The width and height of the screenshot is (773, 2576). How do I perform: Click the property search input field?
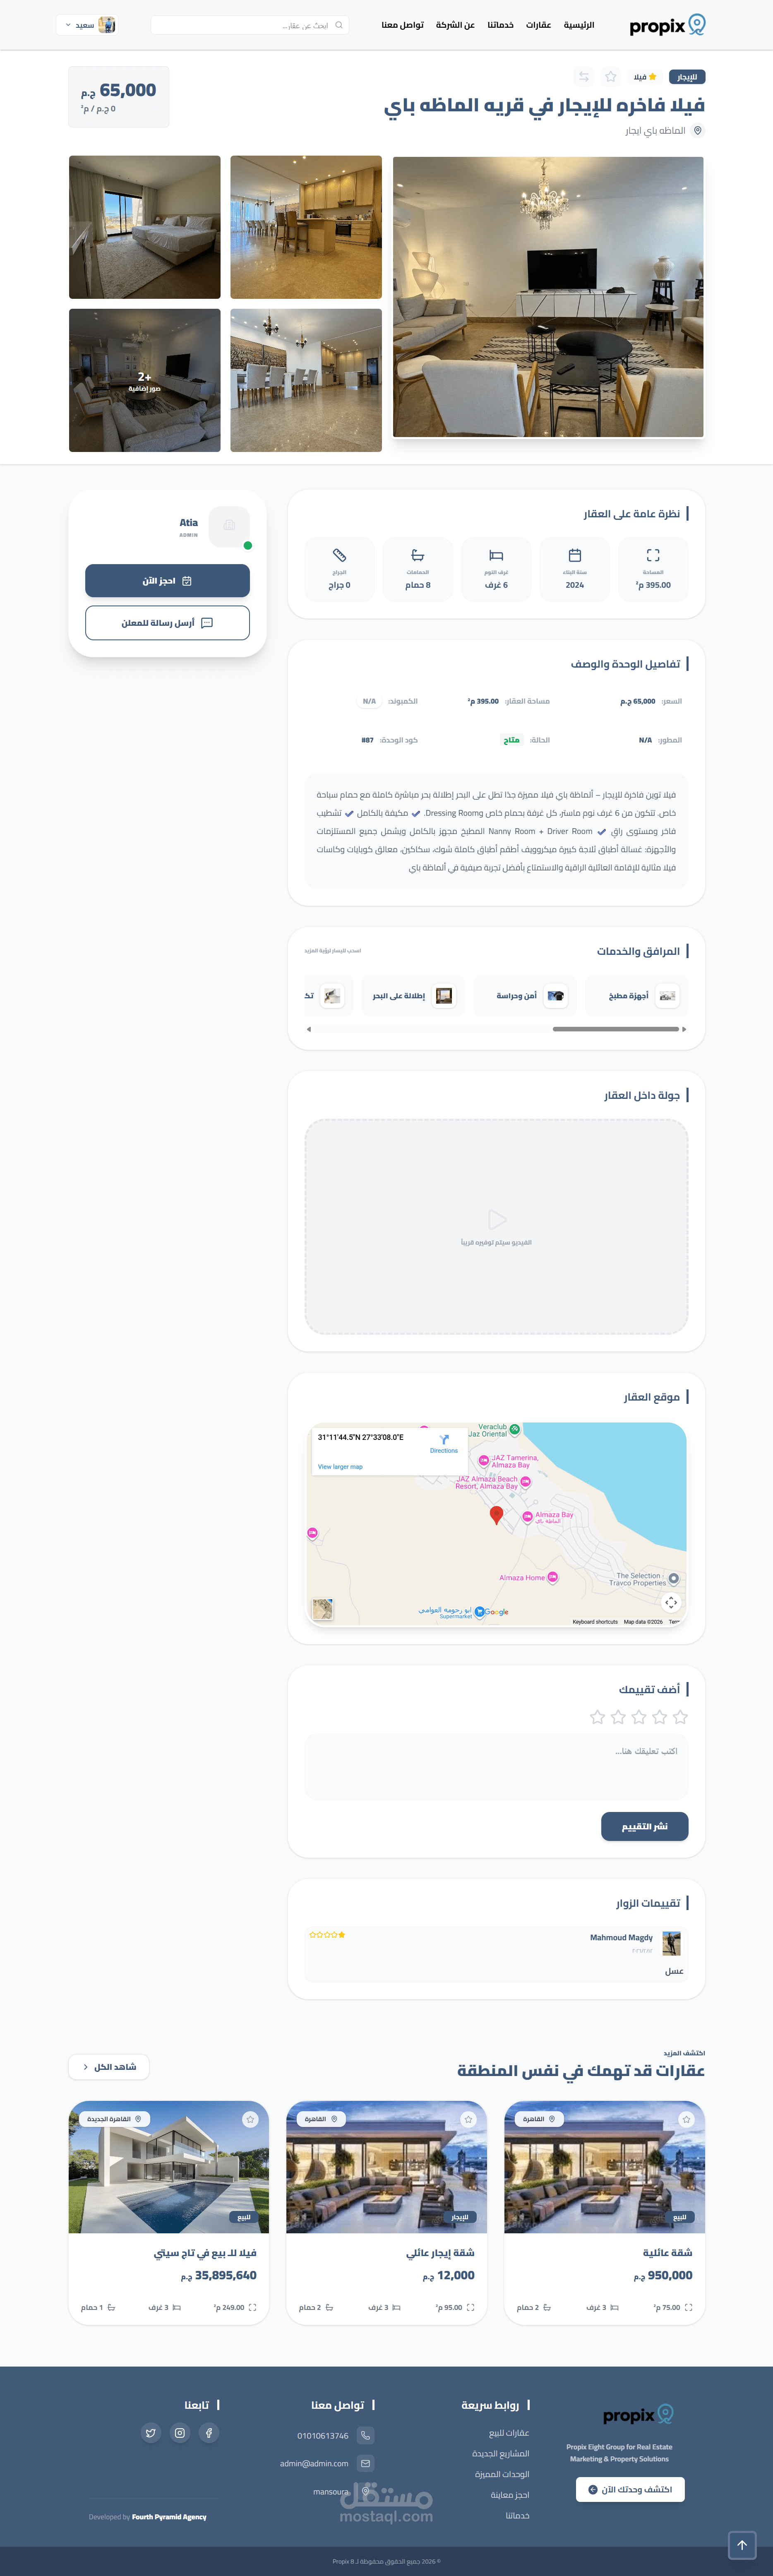pyautogui.click(x=250, y=25)
